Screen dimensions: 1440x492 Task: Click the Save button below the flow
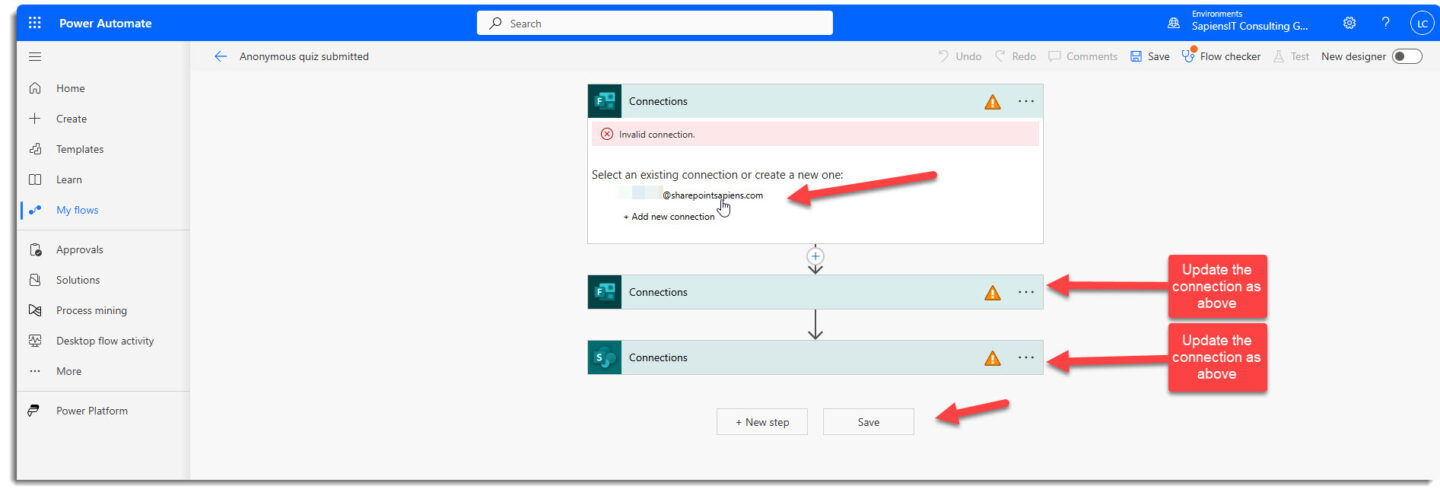[868, 422]
